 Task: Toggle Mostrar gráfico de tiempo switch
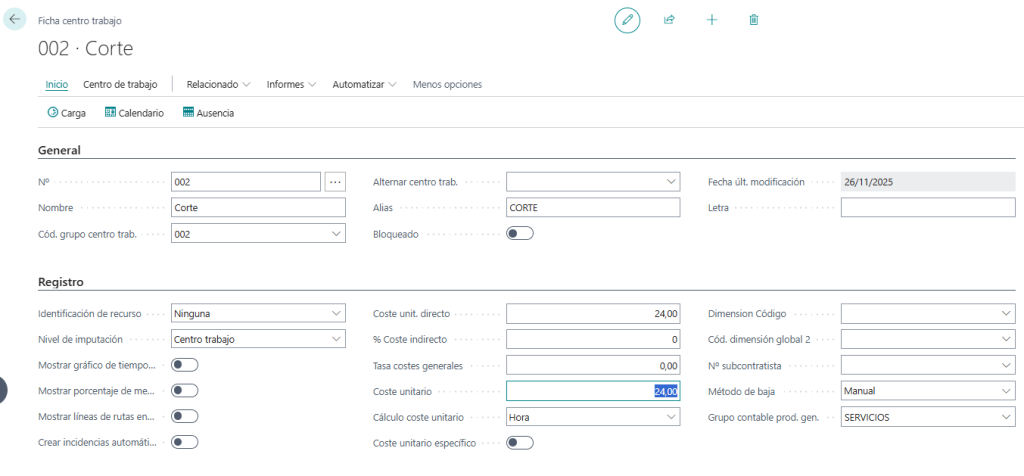pos(184,365)
